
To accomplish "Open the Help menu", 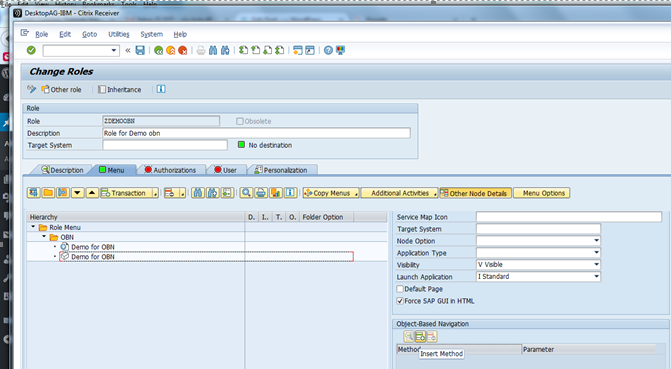I will (180, 34).
